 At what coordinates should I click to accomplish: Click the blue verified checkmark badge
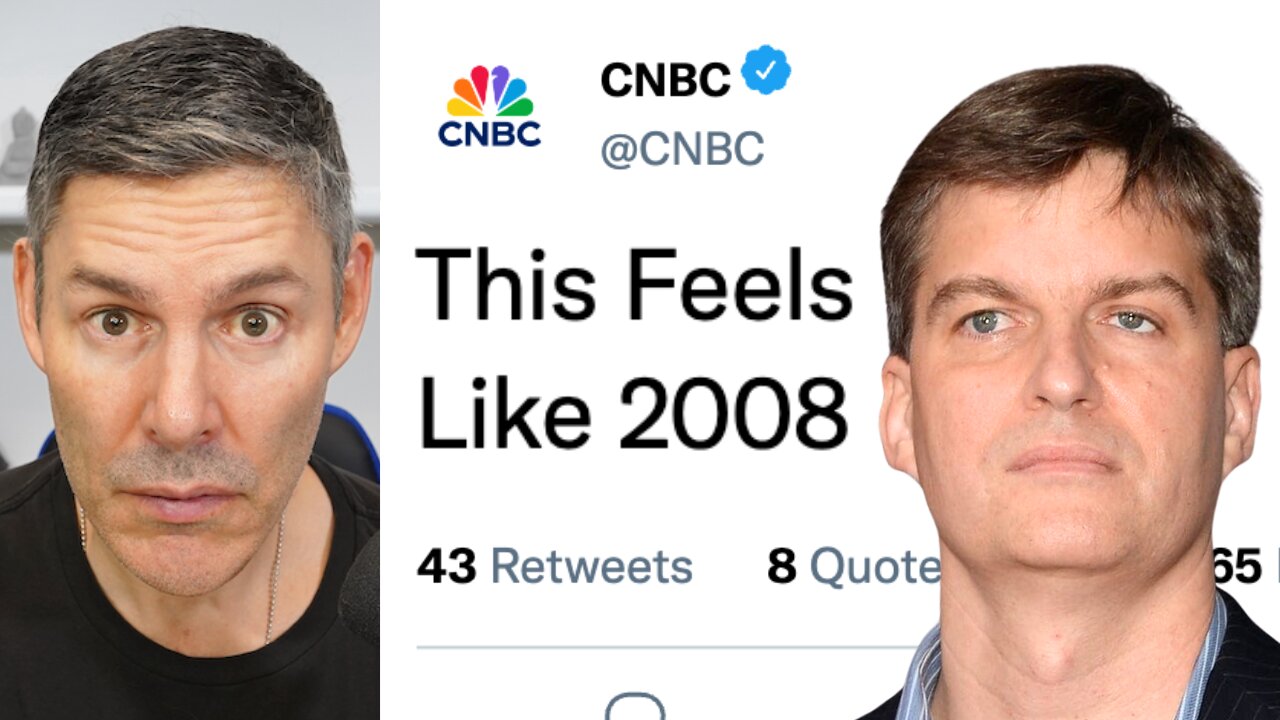point(767,70)
